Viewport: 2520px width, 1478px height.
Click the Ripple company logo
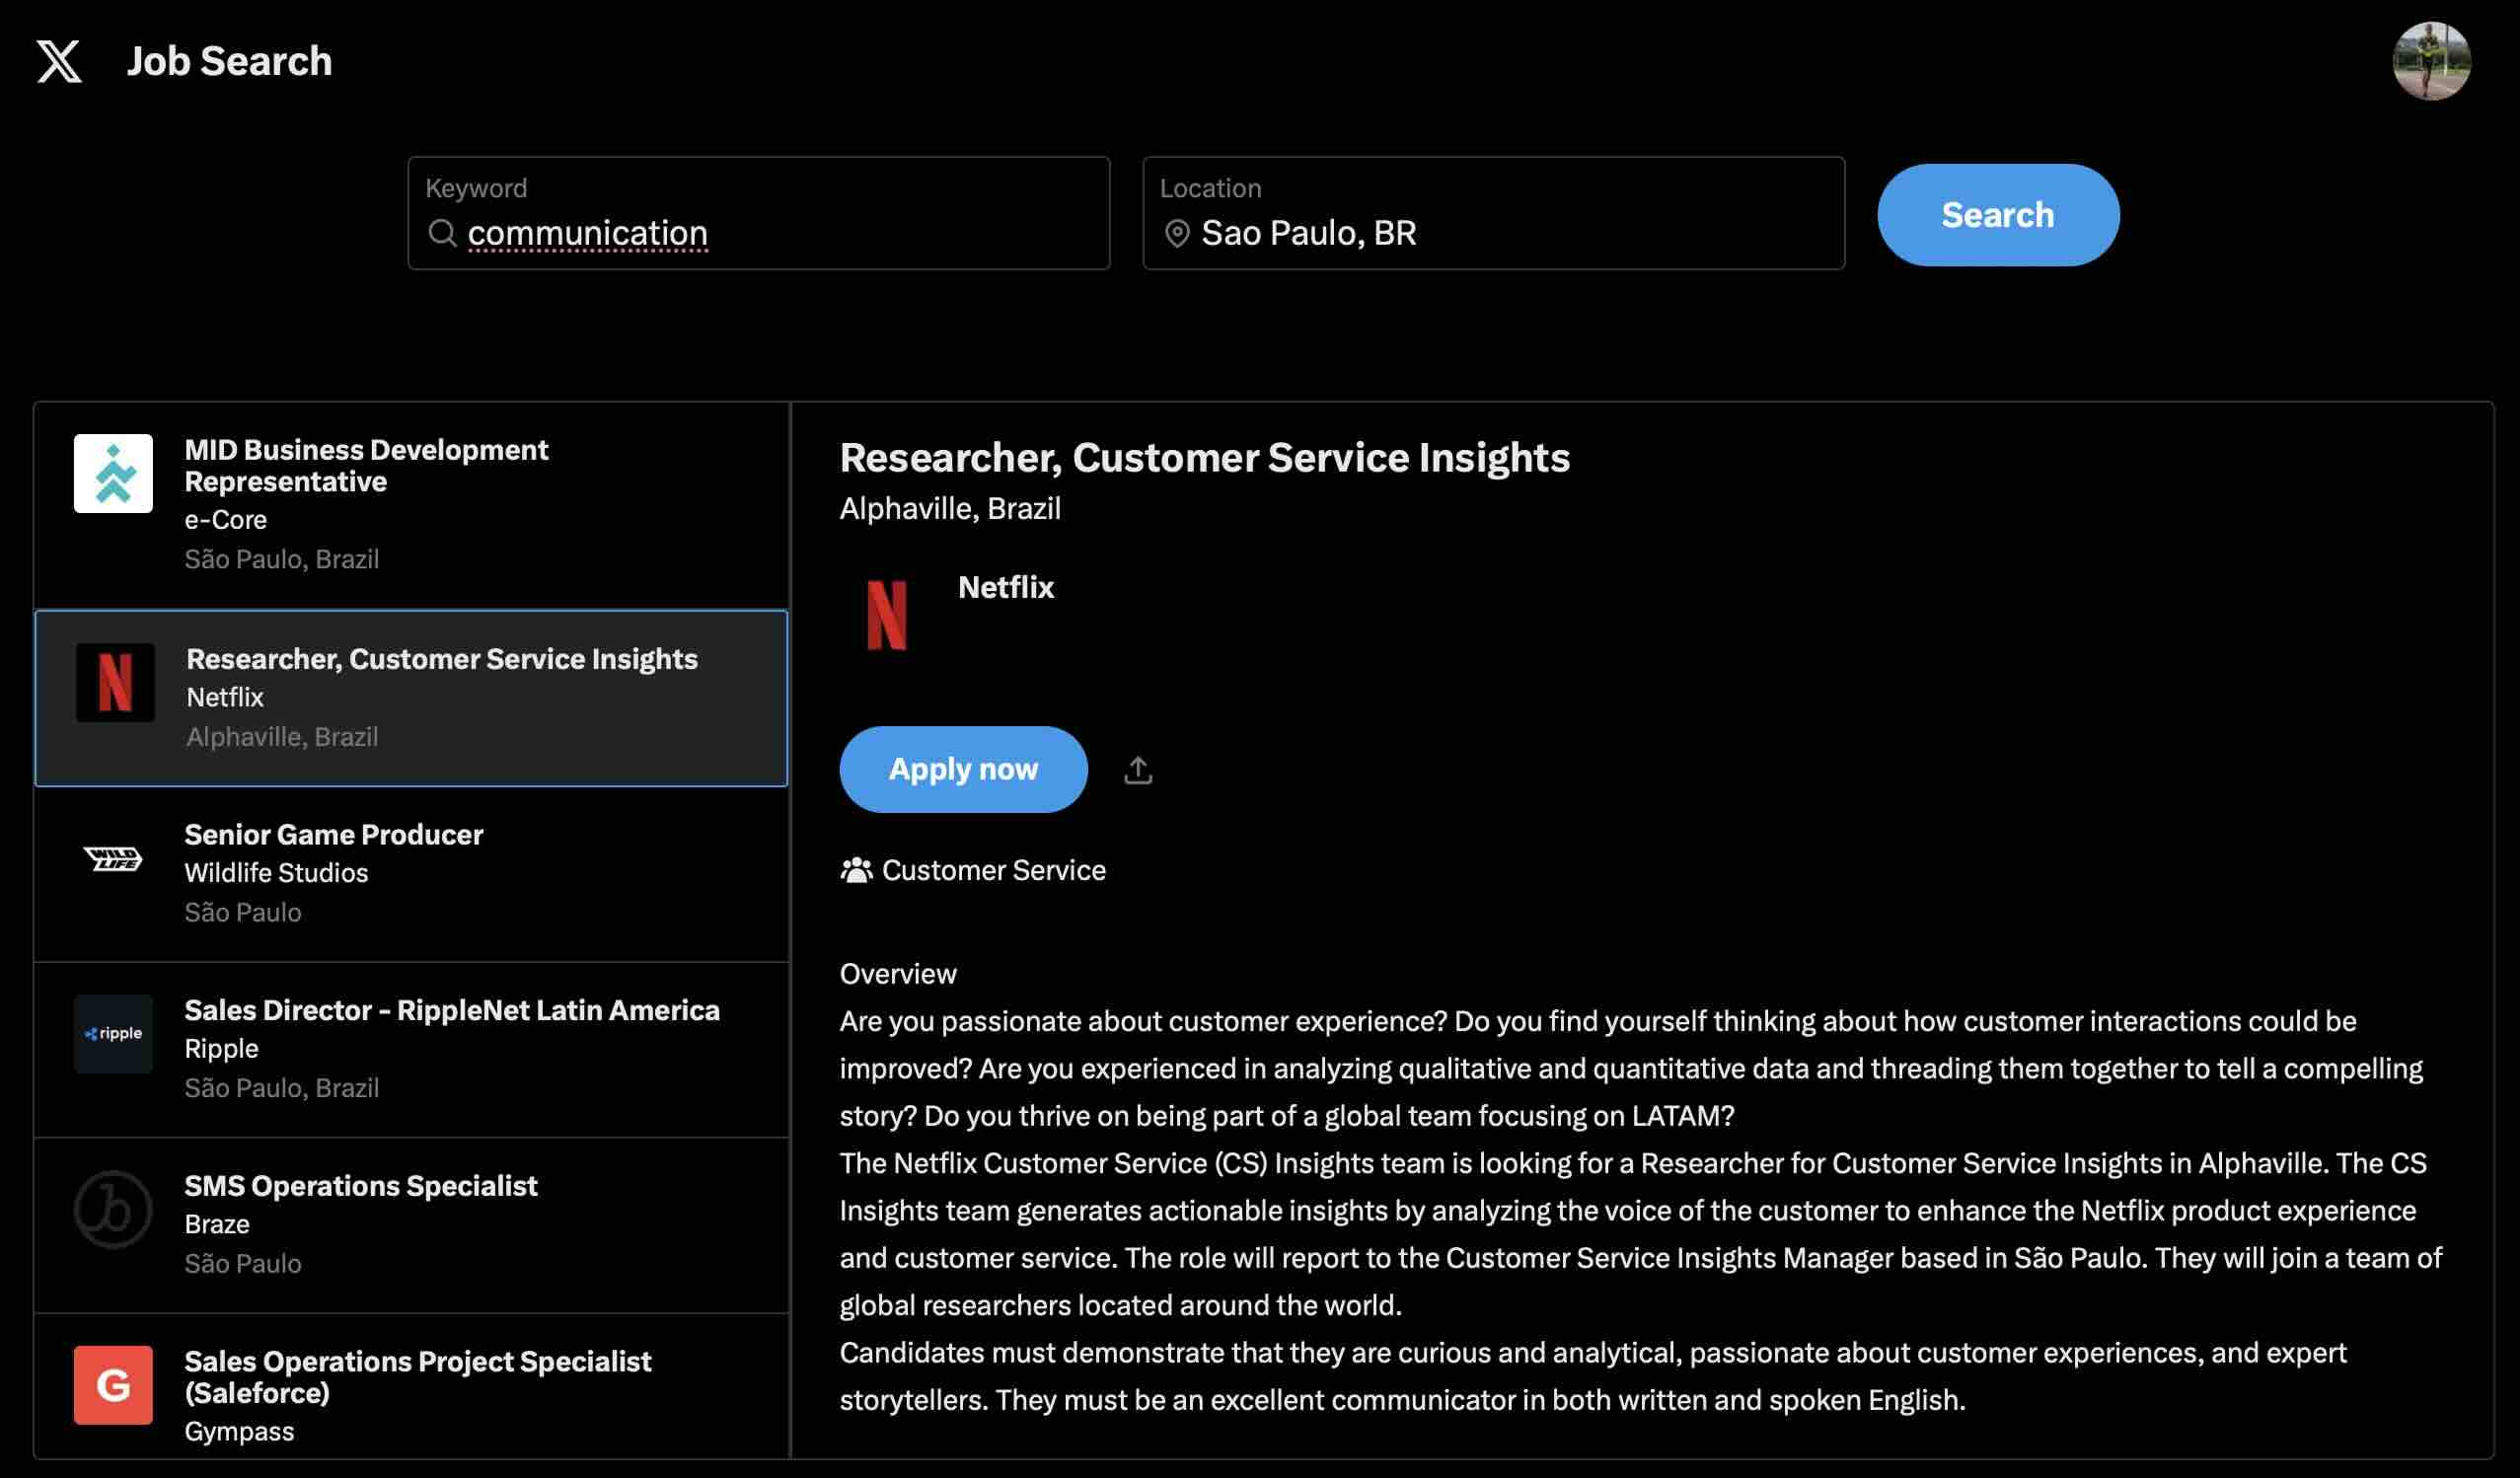[x=113, y=1033]
